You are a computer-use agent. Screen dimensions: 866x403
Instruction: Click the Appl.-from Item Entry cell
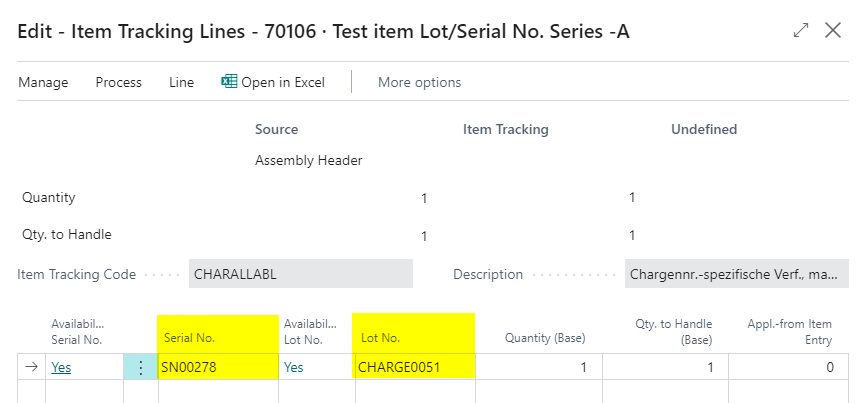coord(790,367)
